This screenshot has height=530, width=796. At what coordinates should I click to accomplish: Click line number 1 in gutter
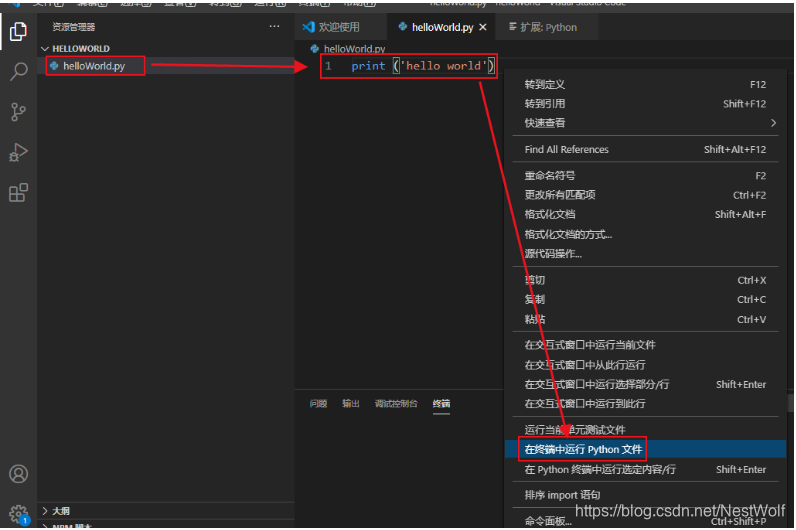328,66
